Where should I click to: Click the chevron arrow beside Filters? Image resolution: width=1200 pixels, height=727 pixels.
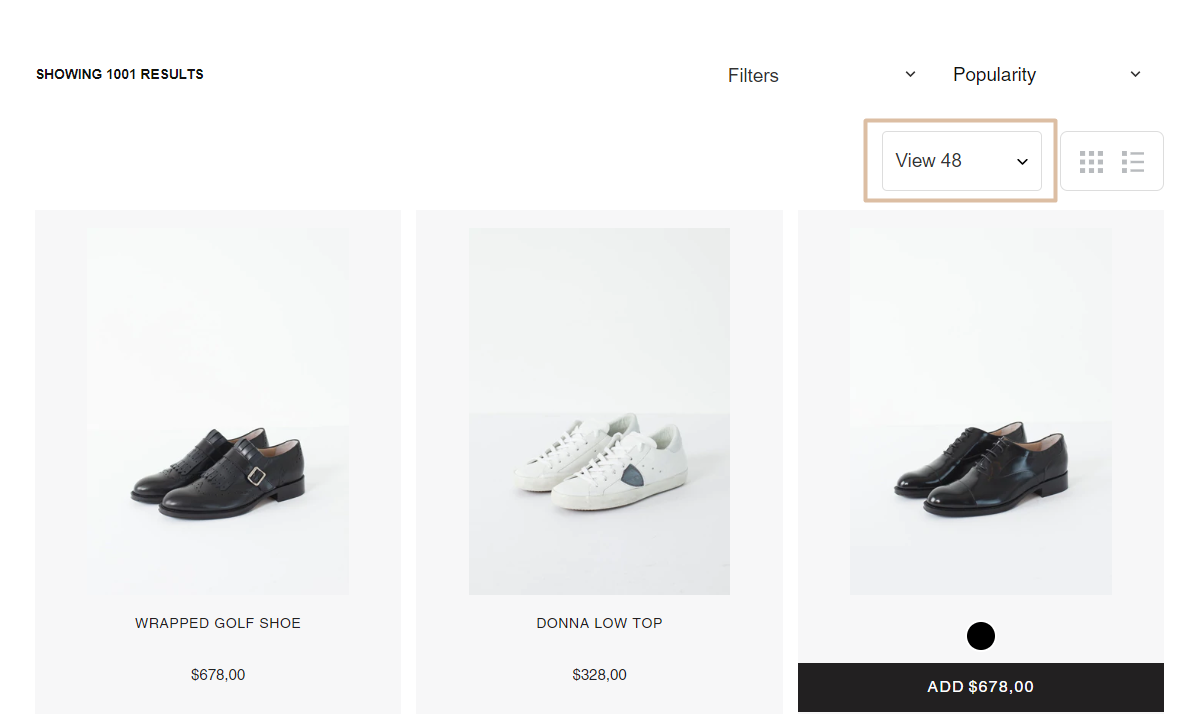tap(910, 74)
